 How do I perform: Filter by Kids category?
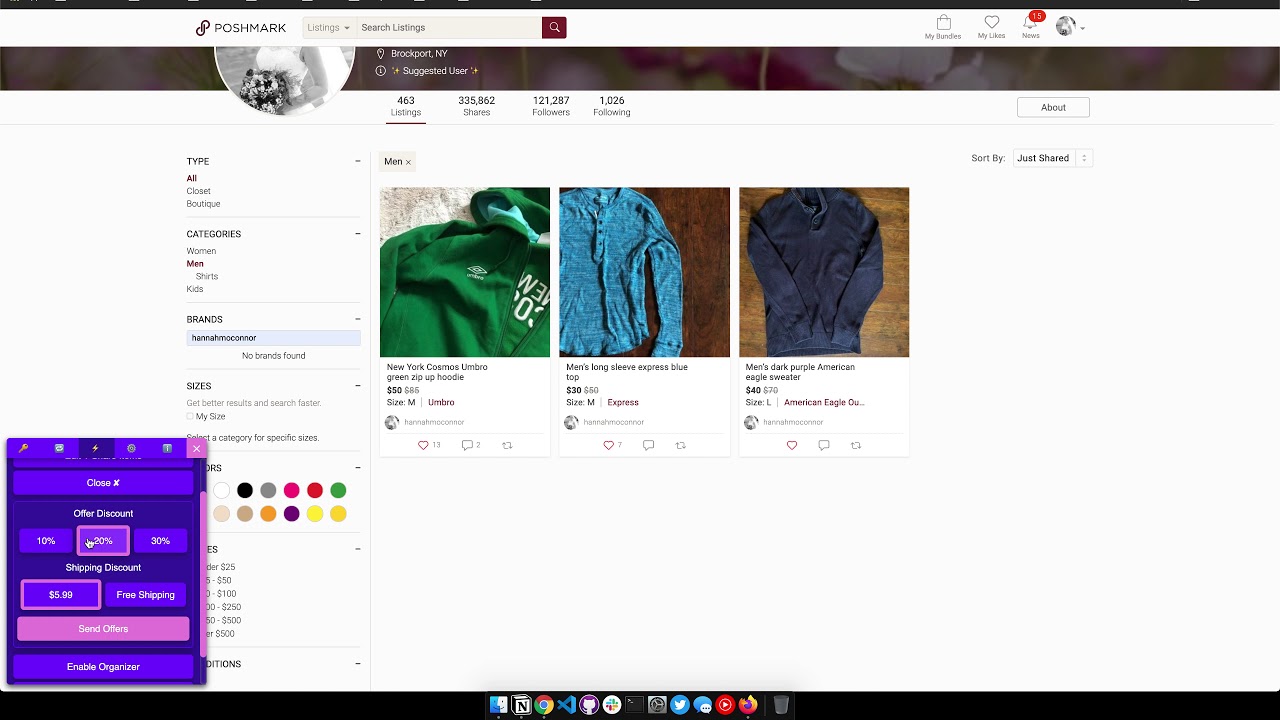point(195,289)
